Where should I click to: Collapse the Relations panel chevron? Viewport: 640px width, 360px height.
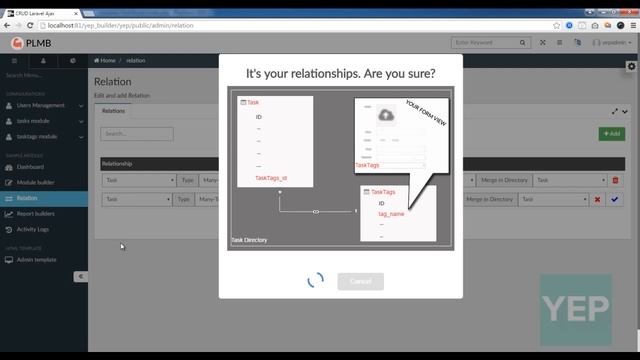(625, 111)
